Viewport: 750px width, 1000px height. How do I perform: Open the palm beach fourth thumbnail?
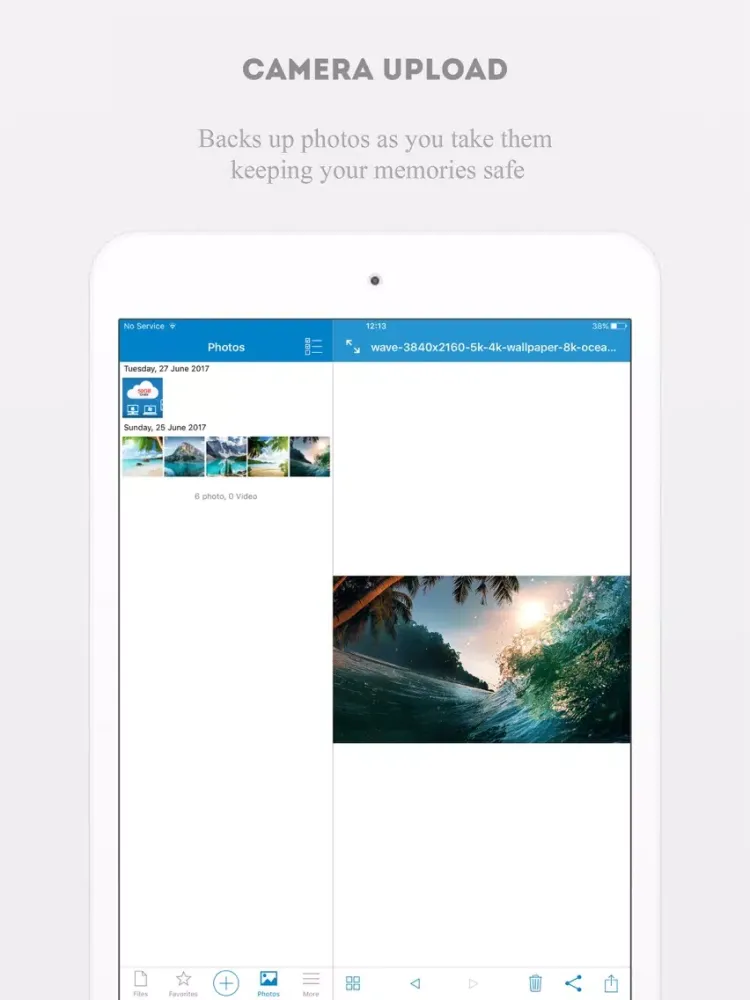[x=268, y=456]
